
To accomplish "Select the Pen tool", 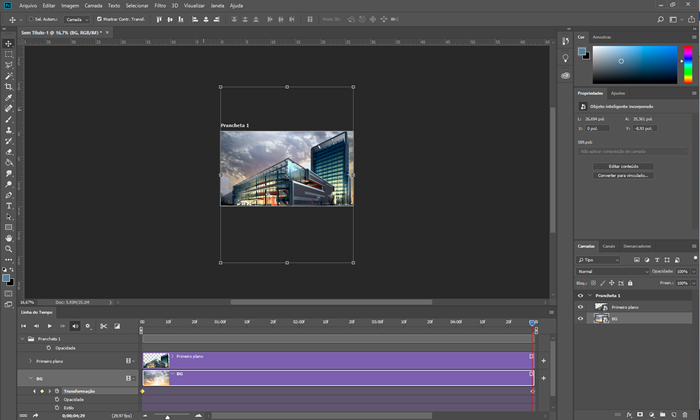I will (8, 195).
